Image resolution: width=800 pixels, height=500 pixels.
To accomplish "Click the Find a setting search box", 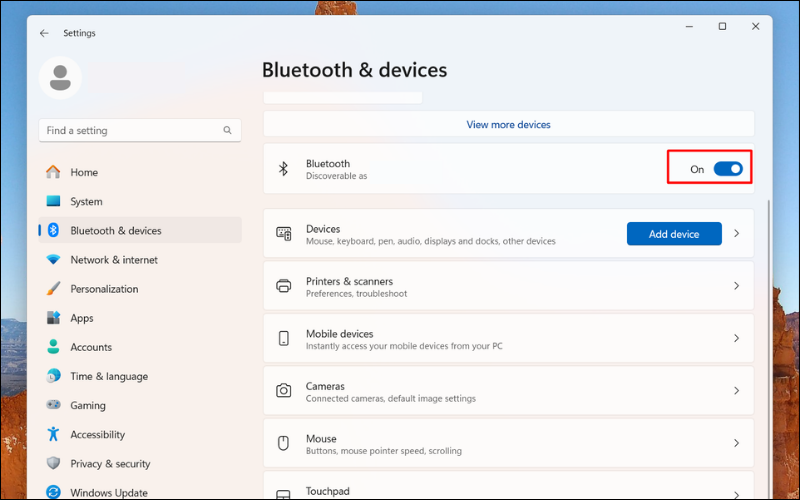I will point(140,130).
